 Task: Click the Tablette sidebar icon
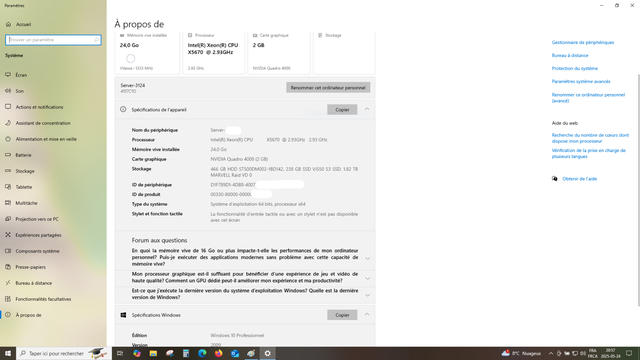point(8,187)
